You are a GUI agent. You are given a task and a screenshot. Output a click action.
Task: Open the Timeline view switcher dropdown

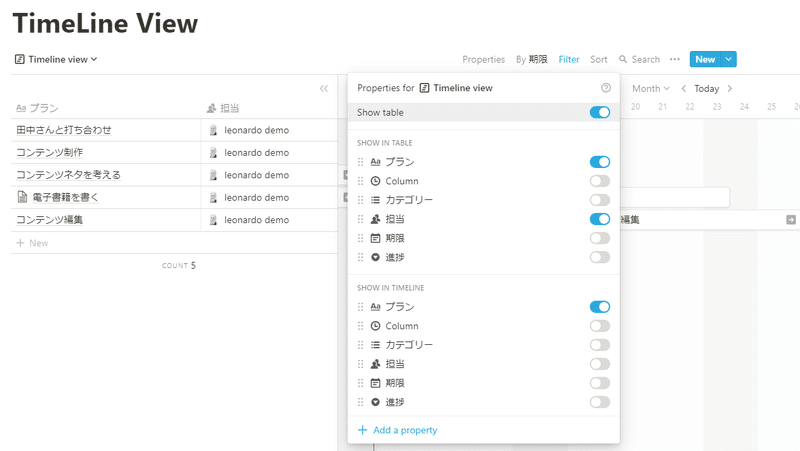click(x=56, y=59)
